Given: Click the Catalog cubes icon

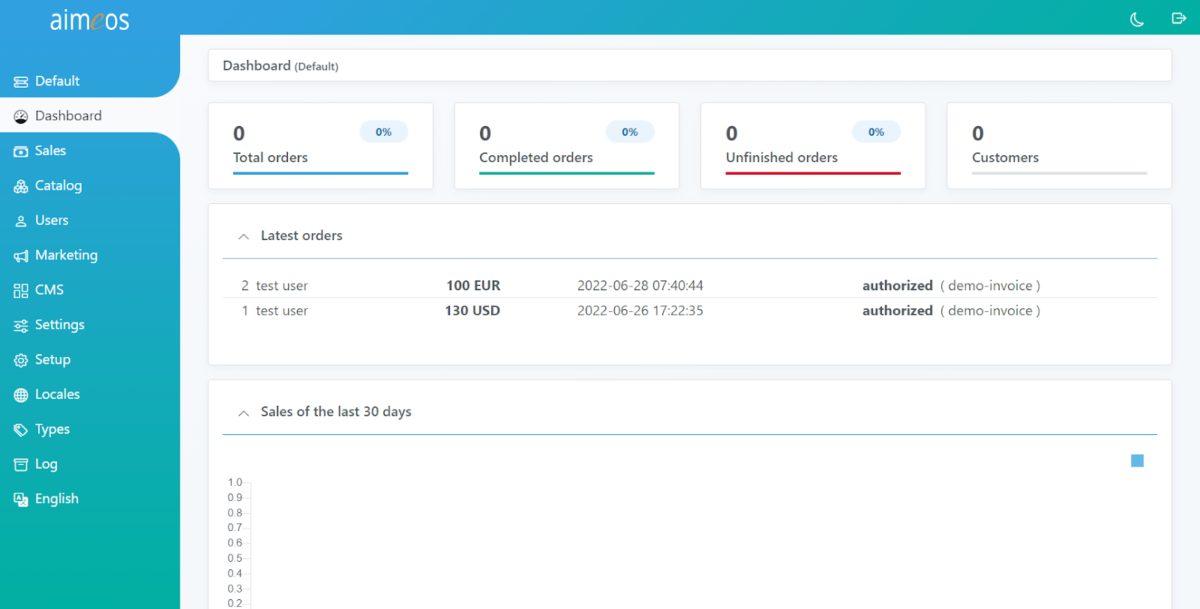Looking at the screenshot, I should pos(21,186).
